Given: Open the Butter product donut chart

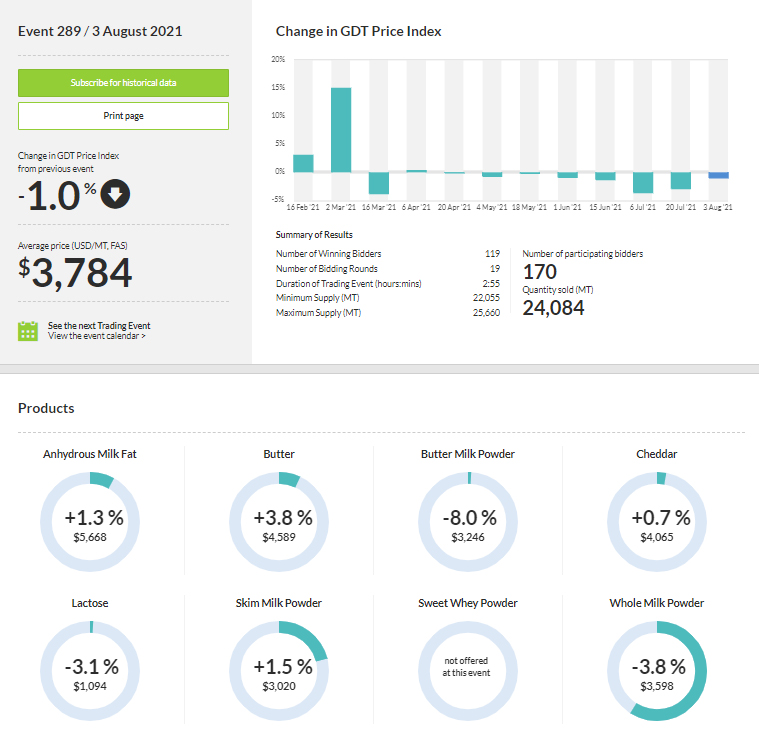Looking at the screenshot, I should pos(279,522).
